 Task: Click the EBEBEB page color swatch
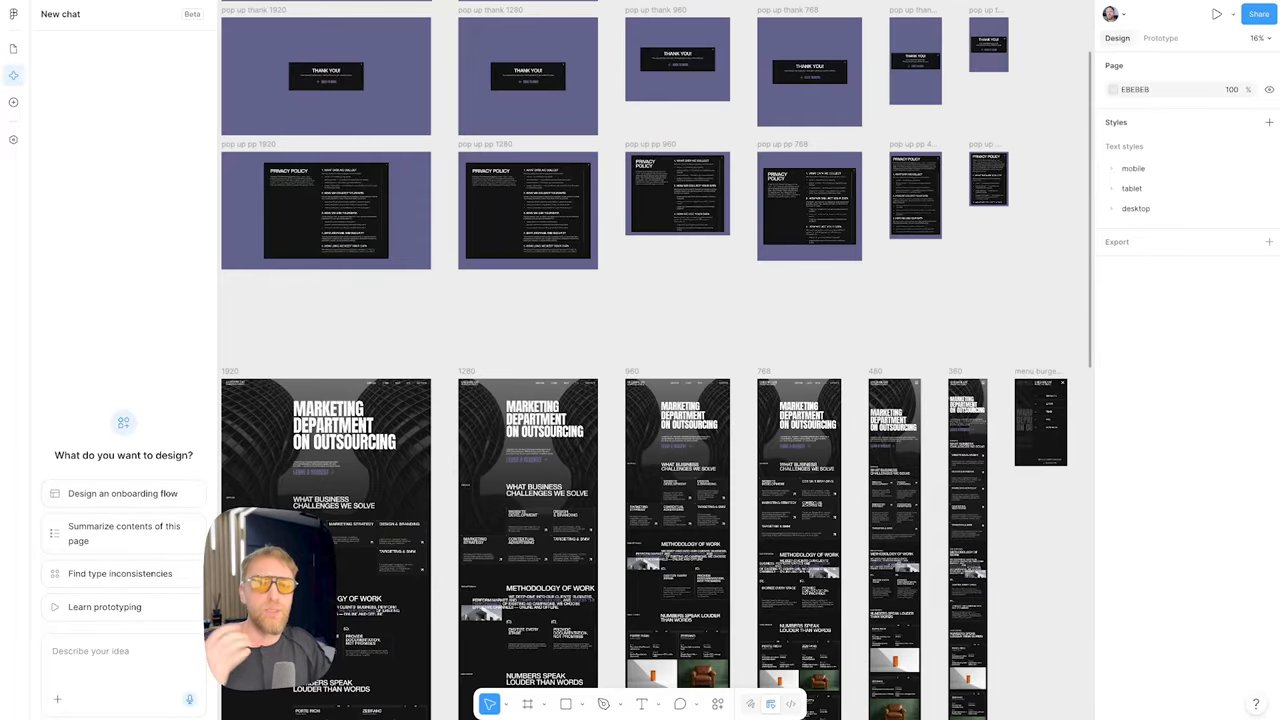[x=1113, y=90]
